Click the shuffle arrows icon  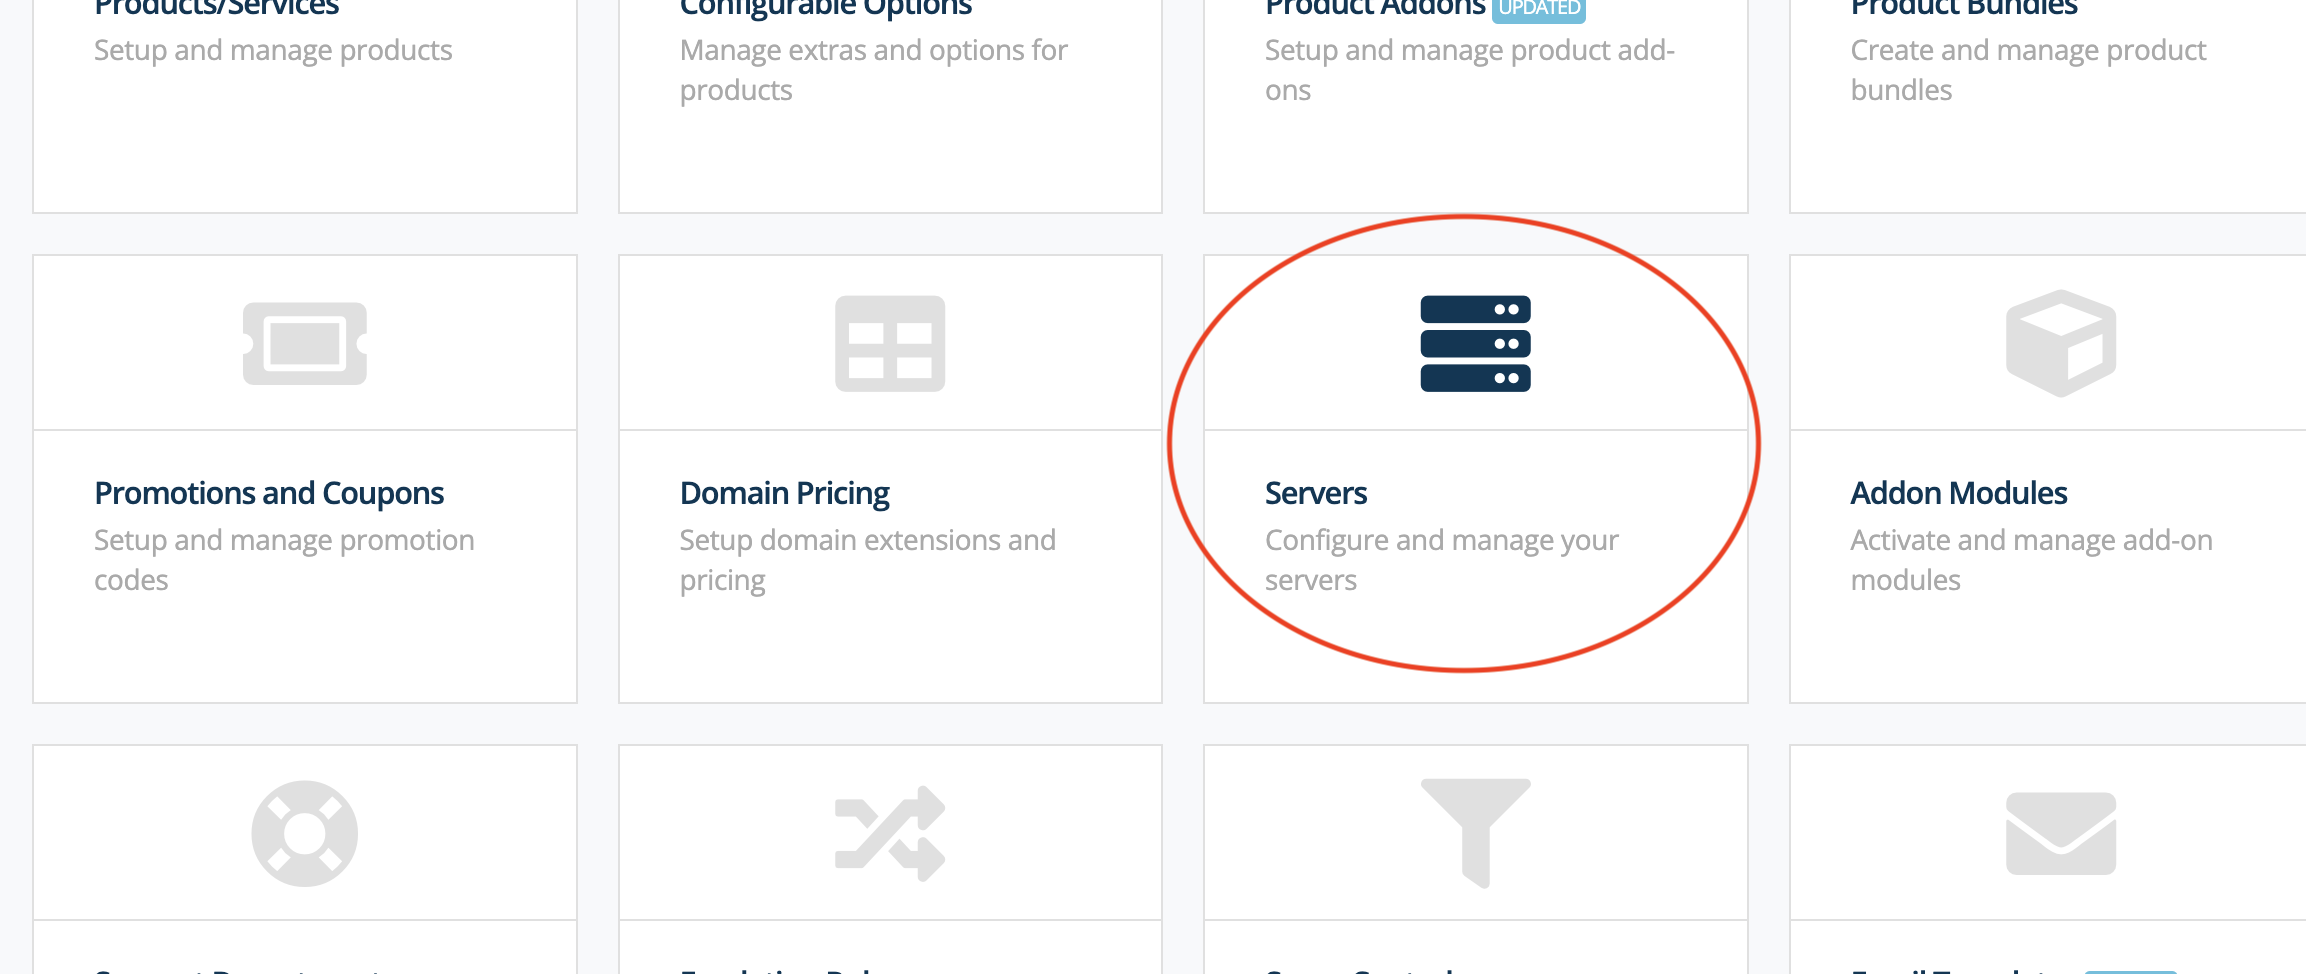pyautogui.click(x=890, y=833)
